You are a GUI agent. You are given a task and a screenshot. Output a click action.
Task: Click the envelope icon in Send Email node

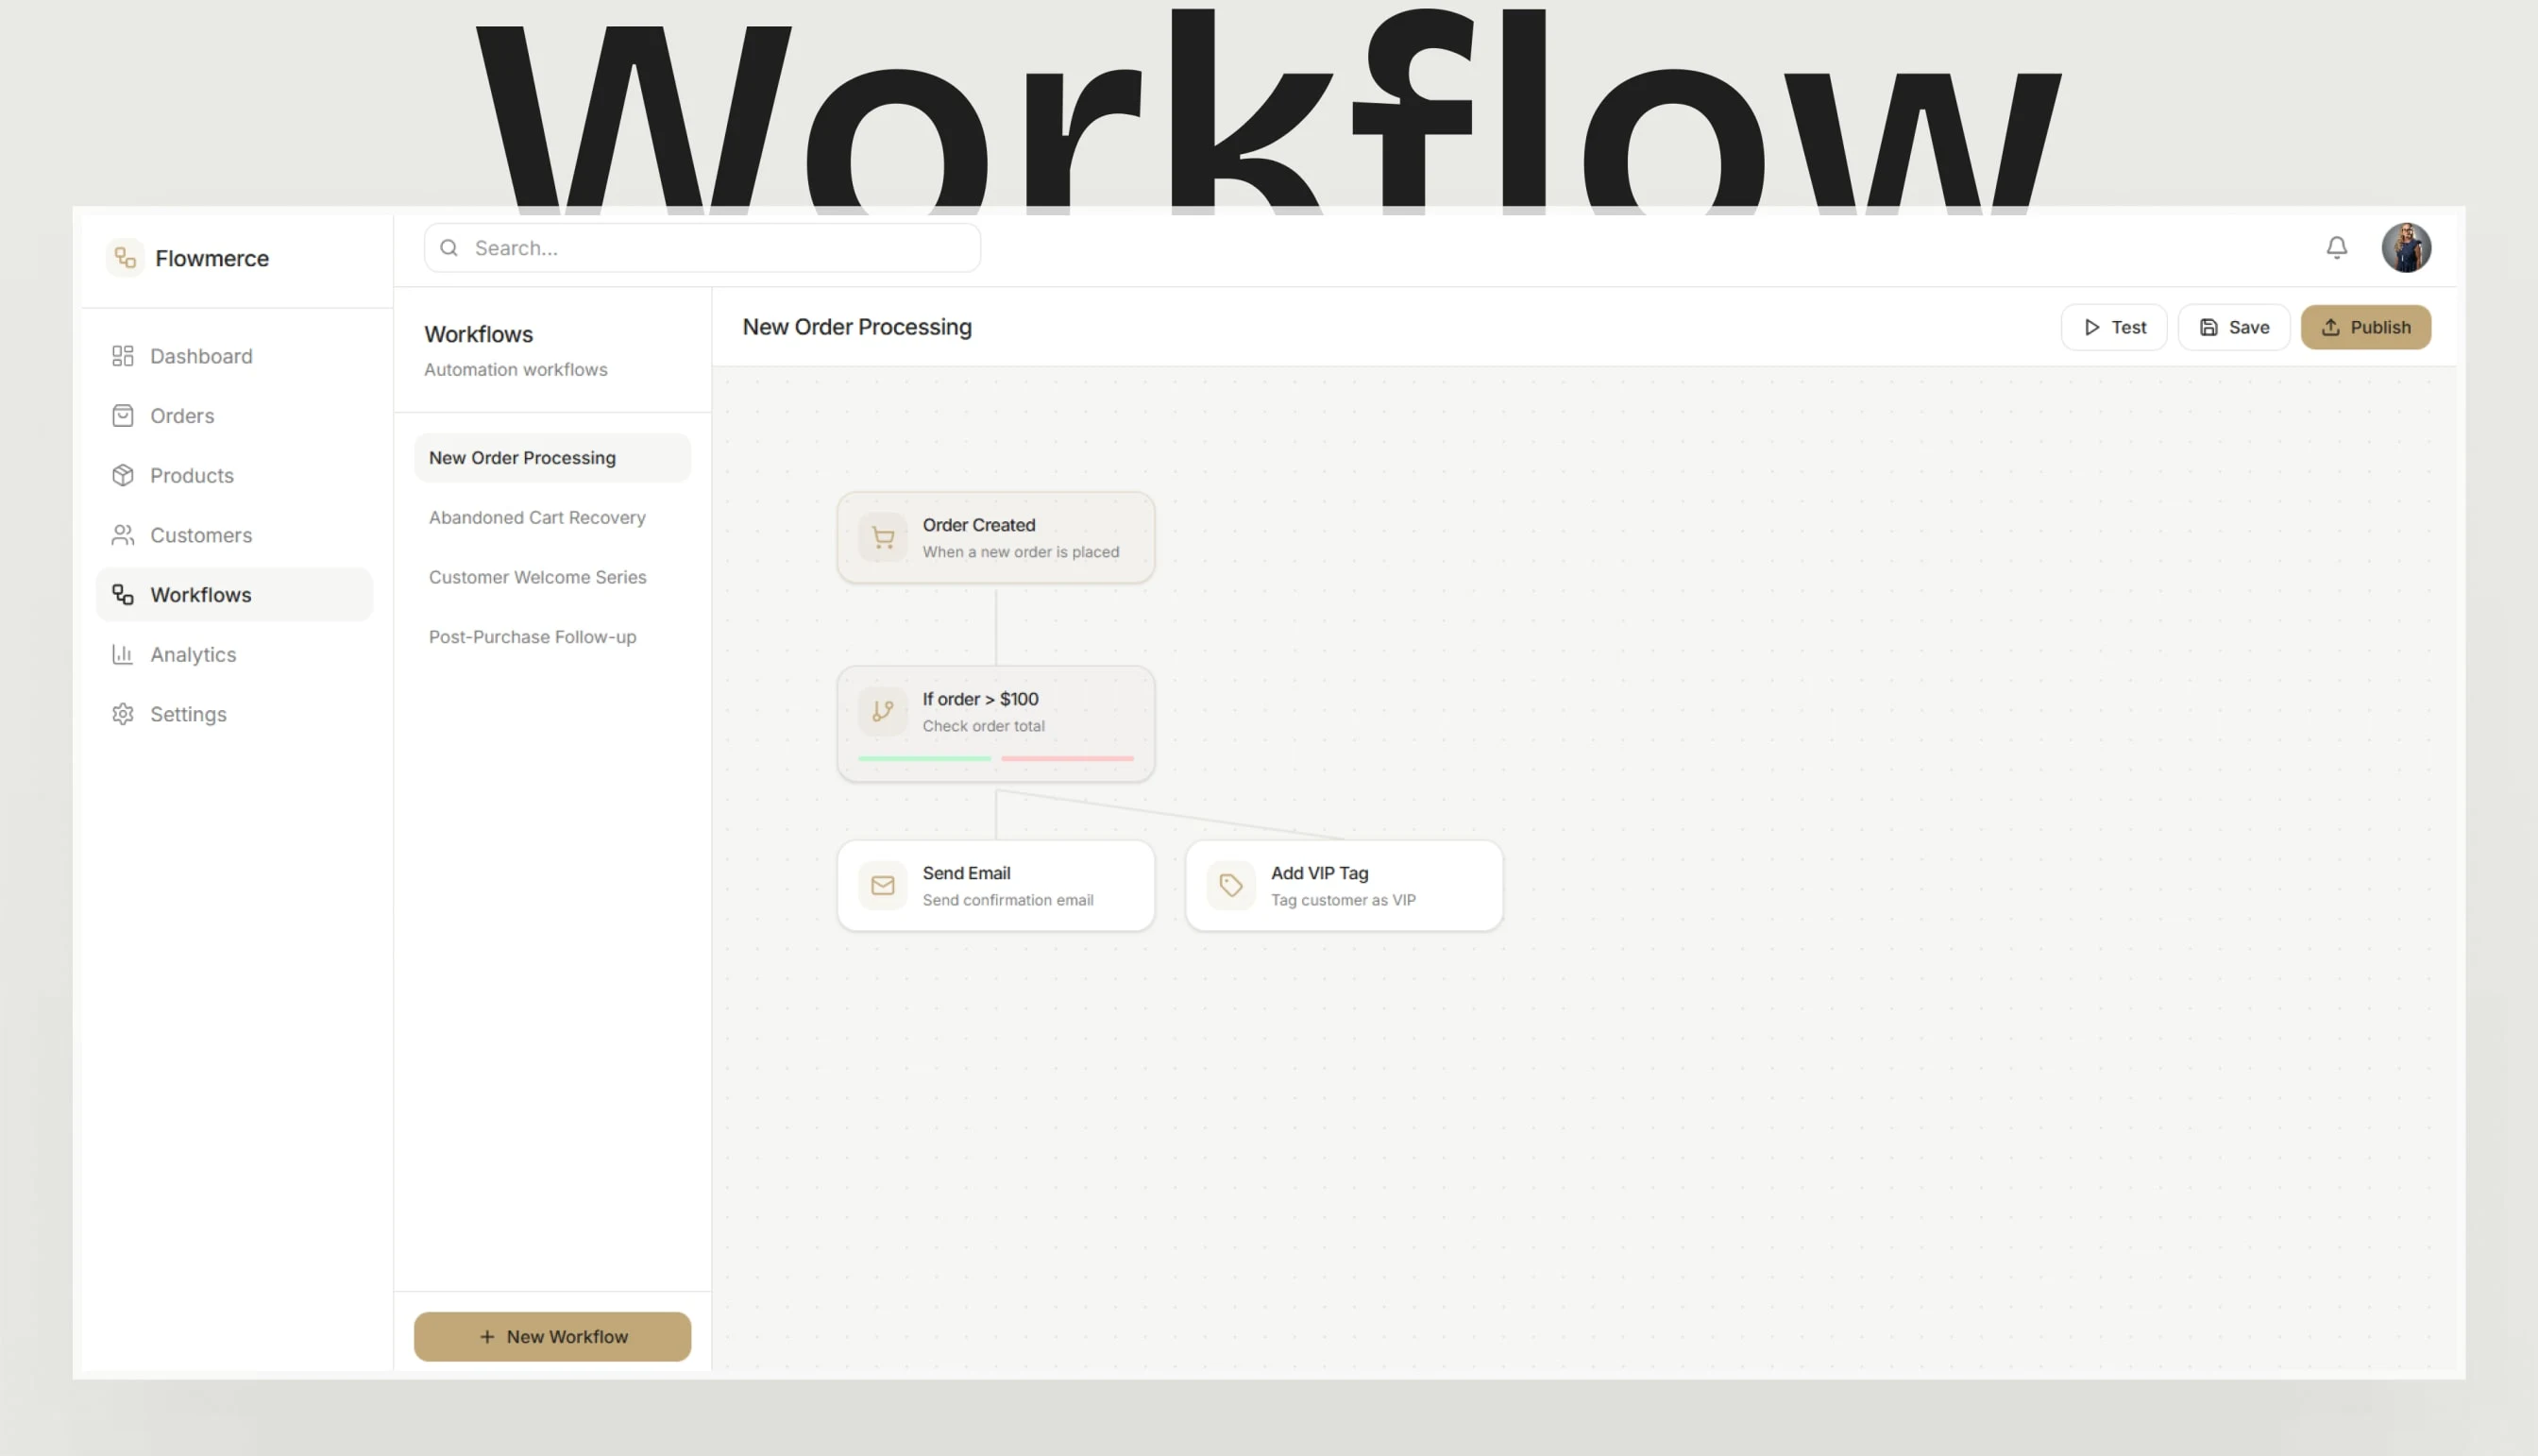point(882,886)
